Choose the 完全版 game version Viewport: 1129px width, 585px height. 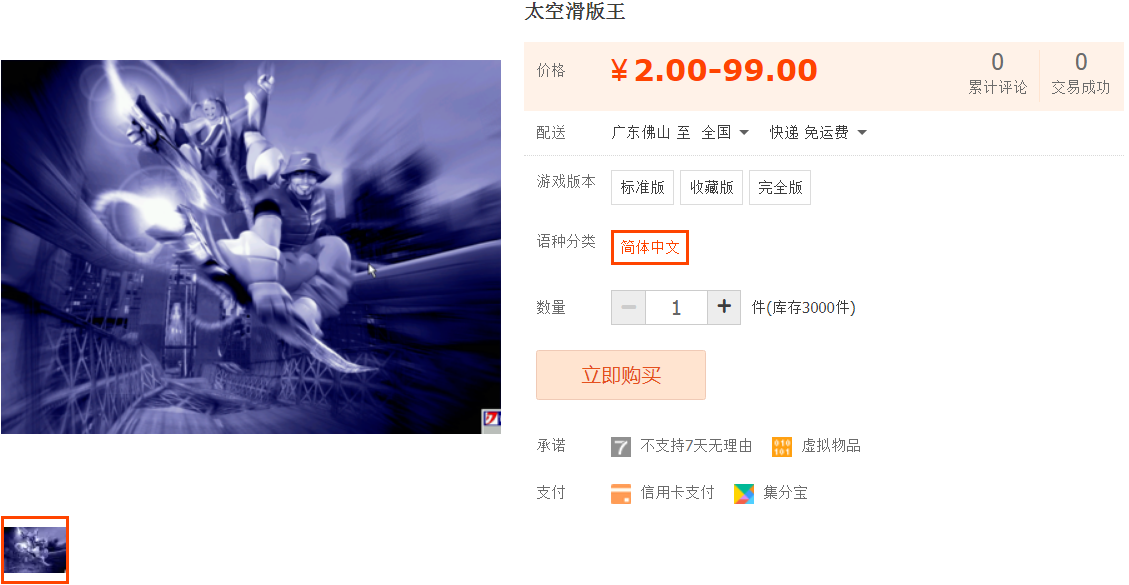point(780,187)
